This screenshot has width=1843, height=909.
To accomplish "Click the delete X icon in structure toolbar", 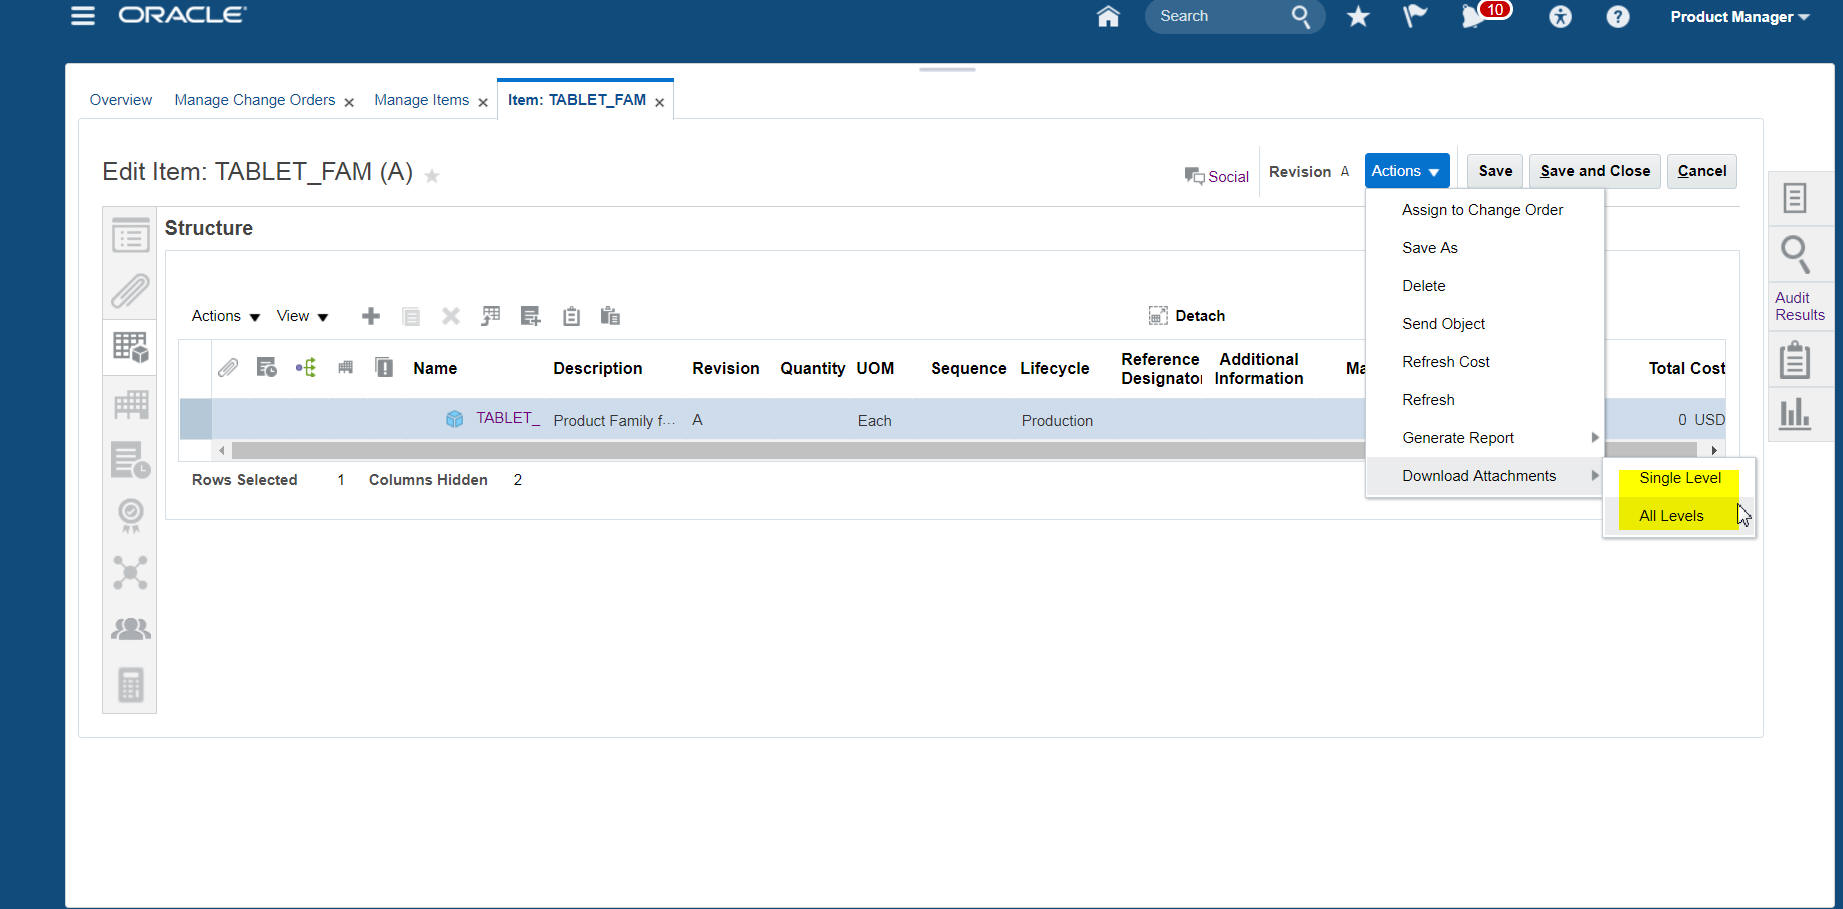I will click(451, 316).
